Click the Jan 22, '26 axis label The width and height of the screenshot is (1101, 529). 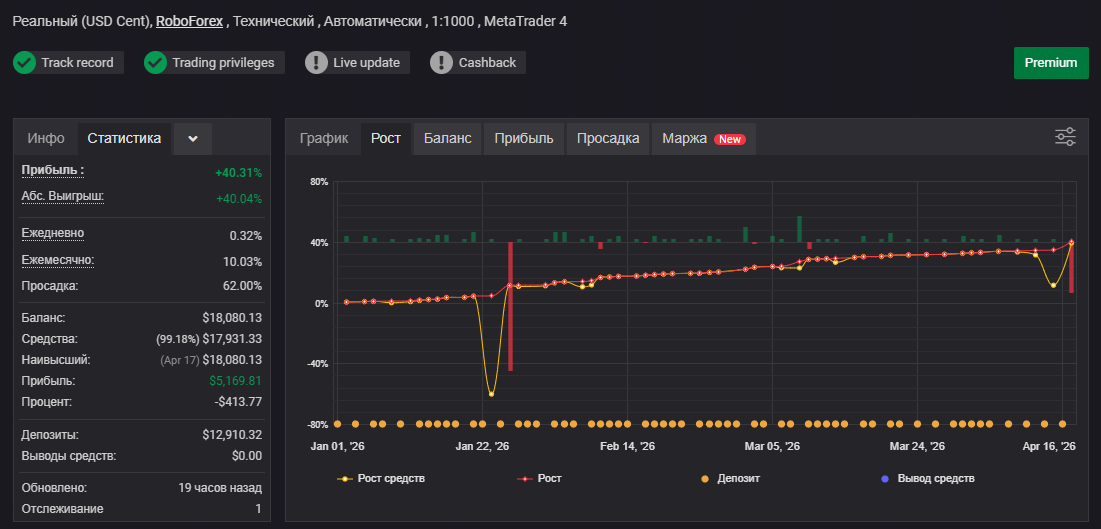[482, 446]
